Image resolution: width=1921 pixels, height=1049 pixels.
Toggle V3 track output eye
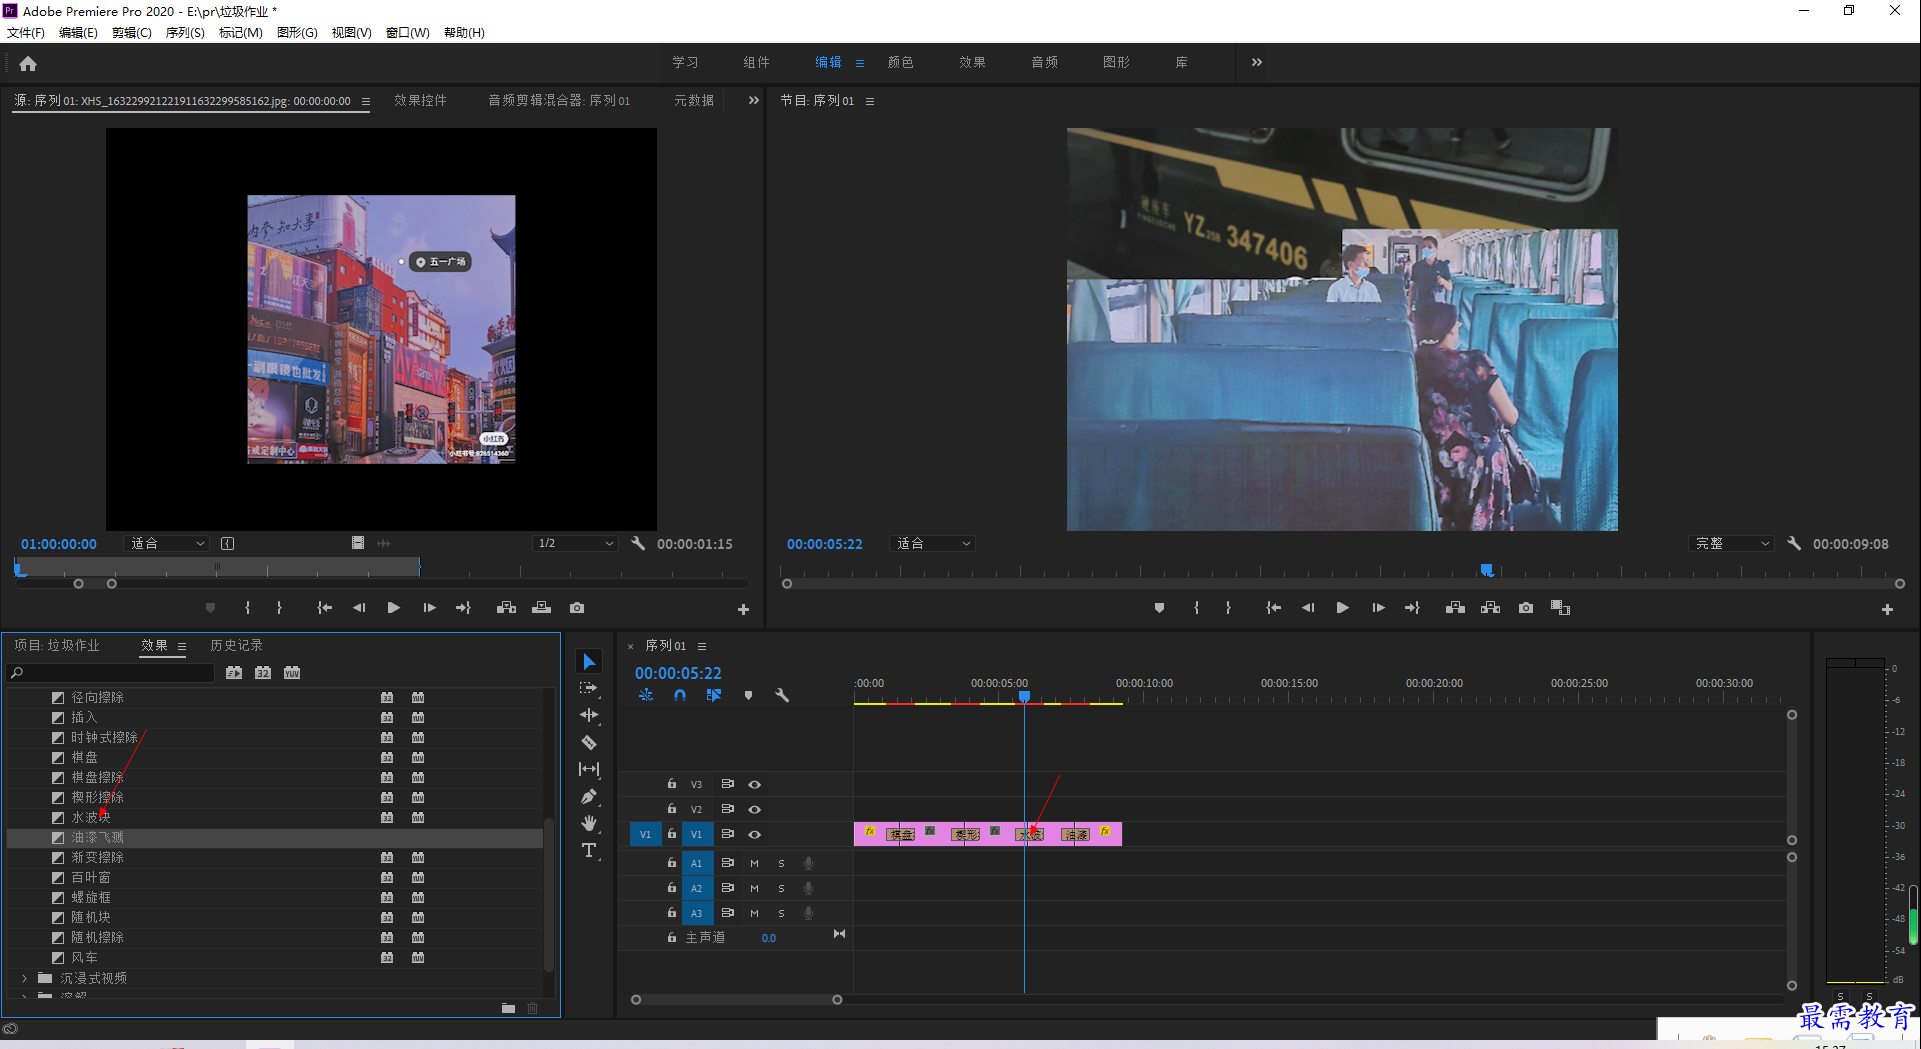point(755,785)
